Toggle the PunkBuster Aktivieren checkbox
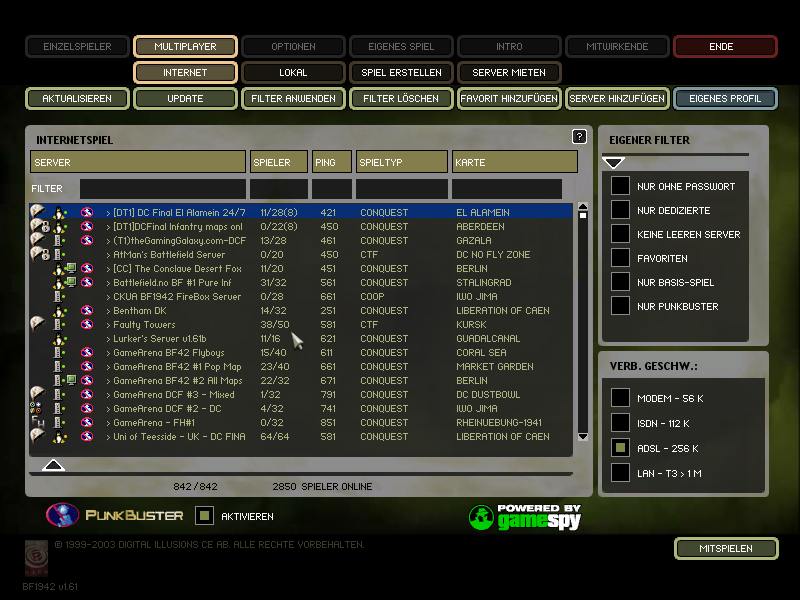800x600 pixels. [x=204, y=516]
